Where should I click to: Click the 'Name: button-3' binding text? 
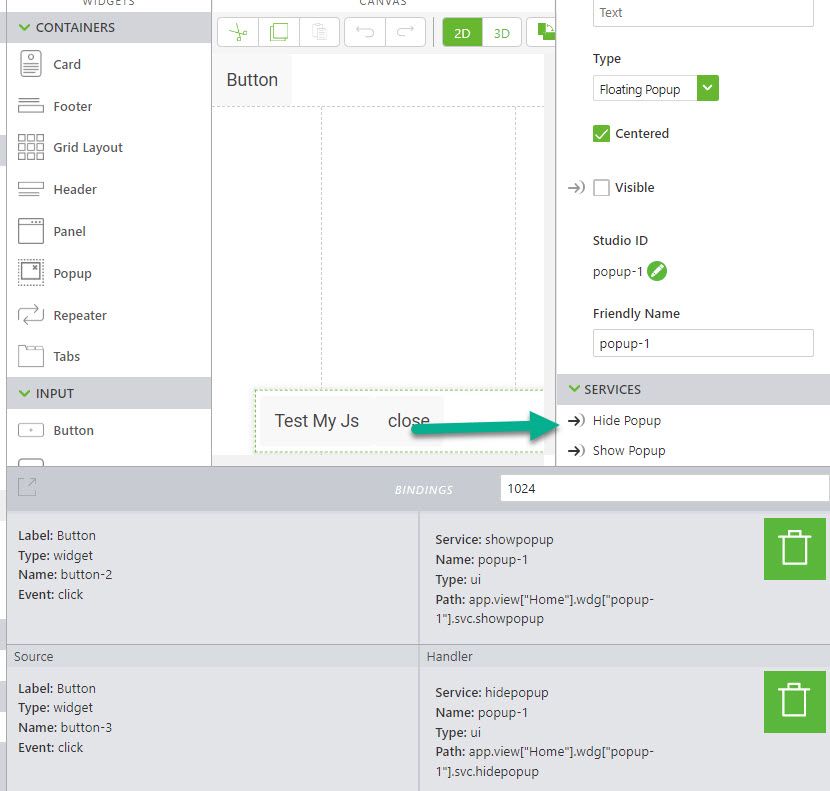tap(65, 727)
